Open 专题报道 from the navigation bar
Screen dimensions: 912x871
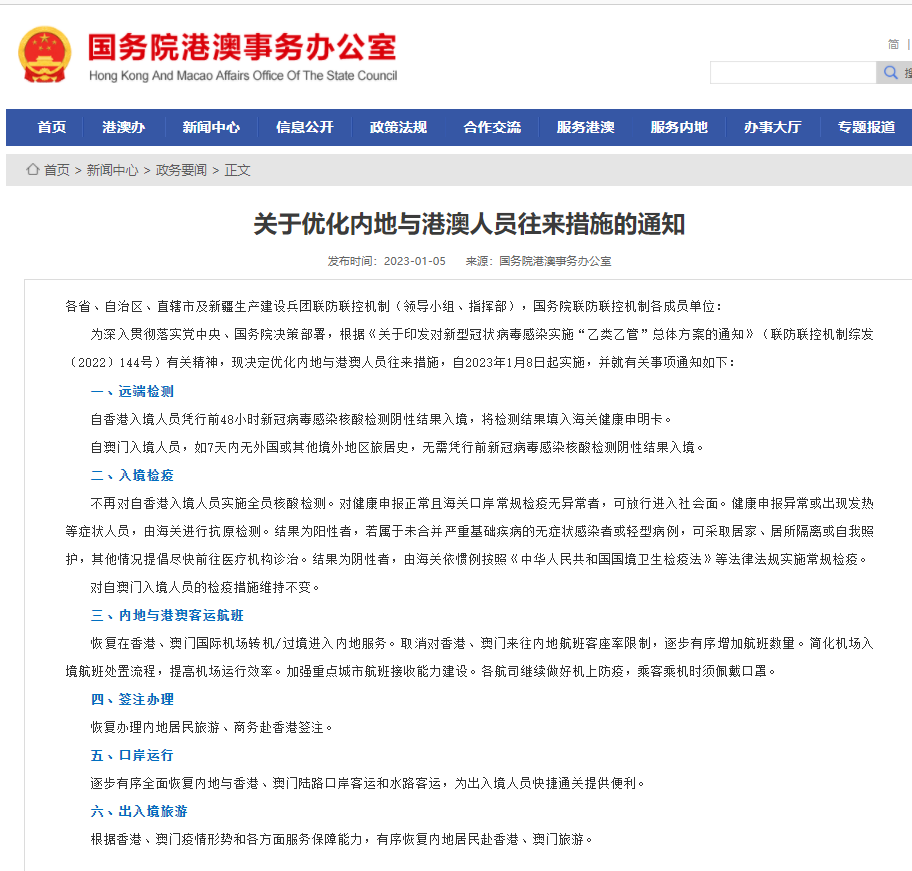click(866, 127)
